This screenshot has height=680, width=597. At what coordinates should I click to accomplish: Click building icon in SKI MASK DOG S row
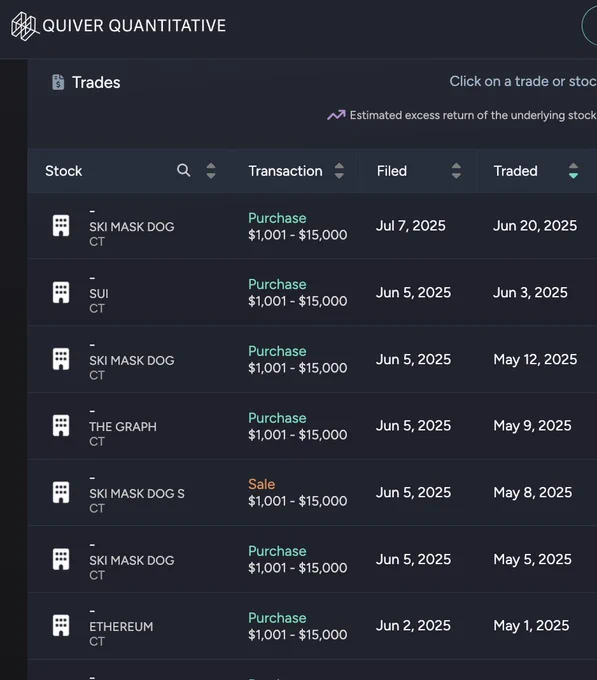click(61, 492)
